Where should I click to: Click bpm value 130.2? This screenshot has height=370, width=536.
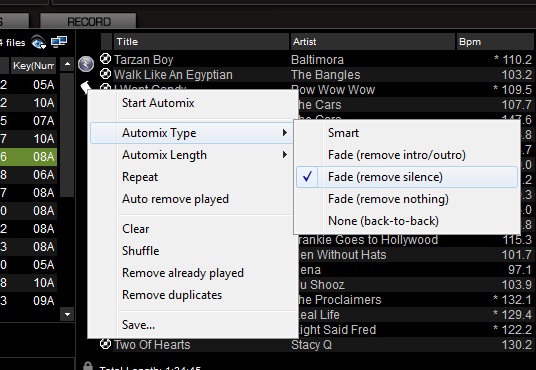tap(517, 345)
